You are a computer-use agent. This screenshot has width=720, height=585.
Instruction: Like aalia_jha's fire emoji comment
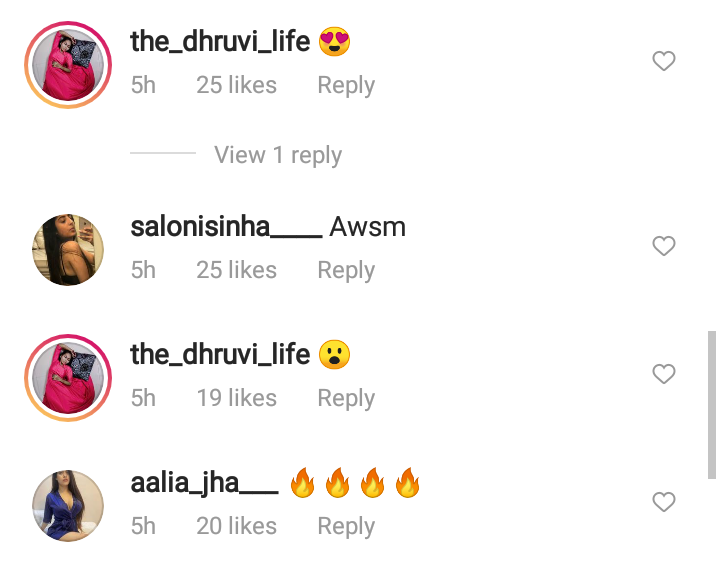[664, 501]
